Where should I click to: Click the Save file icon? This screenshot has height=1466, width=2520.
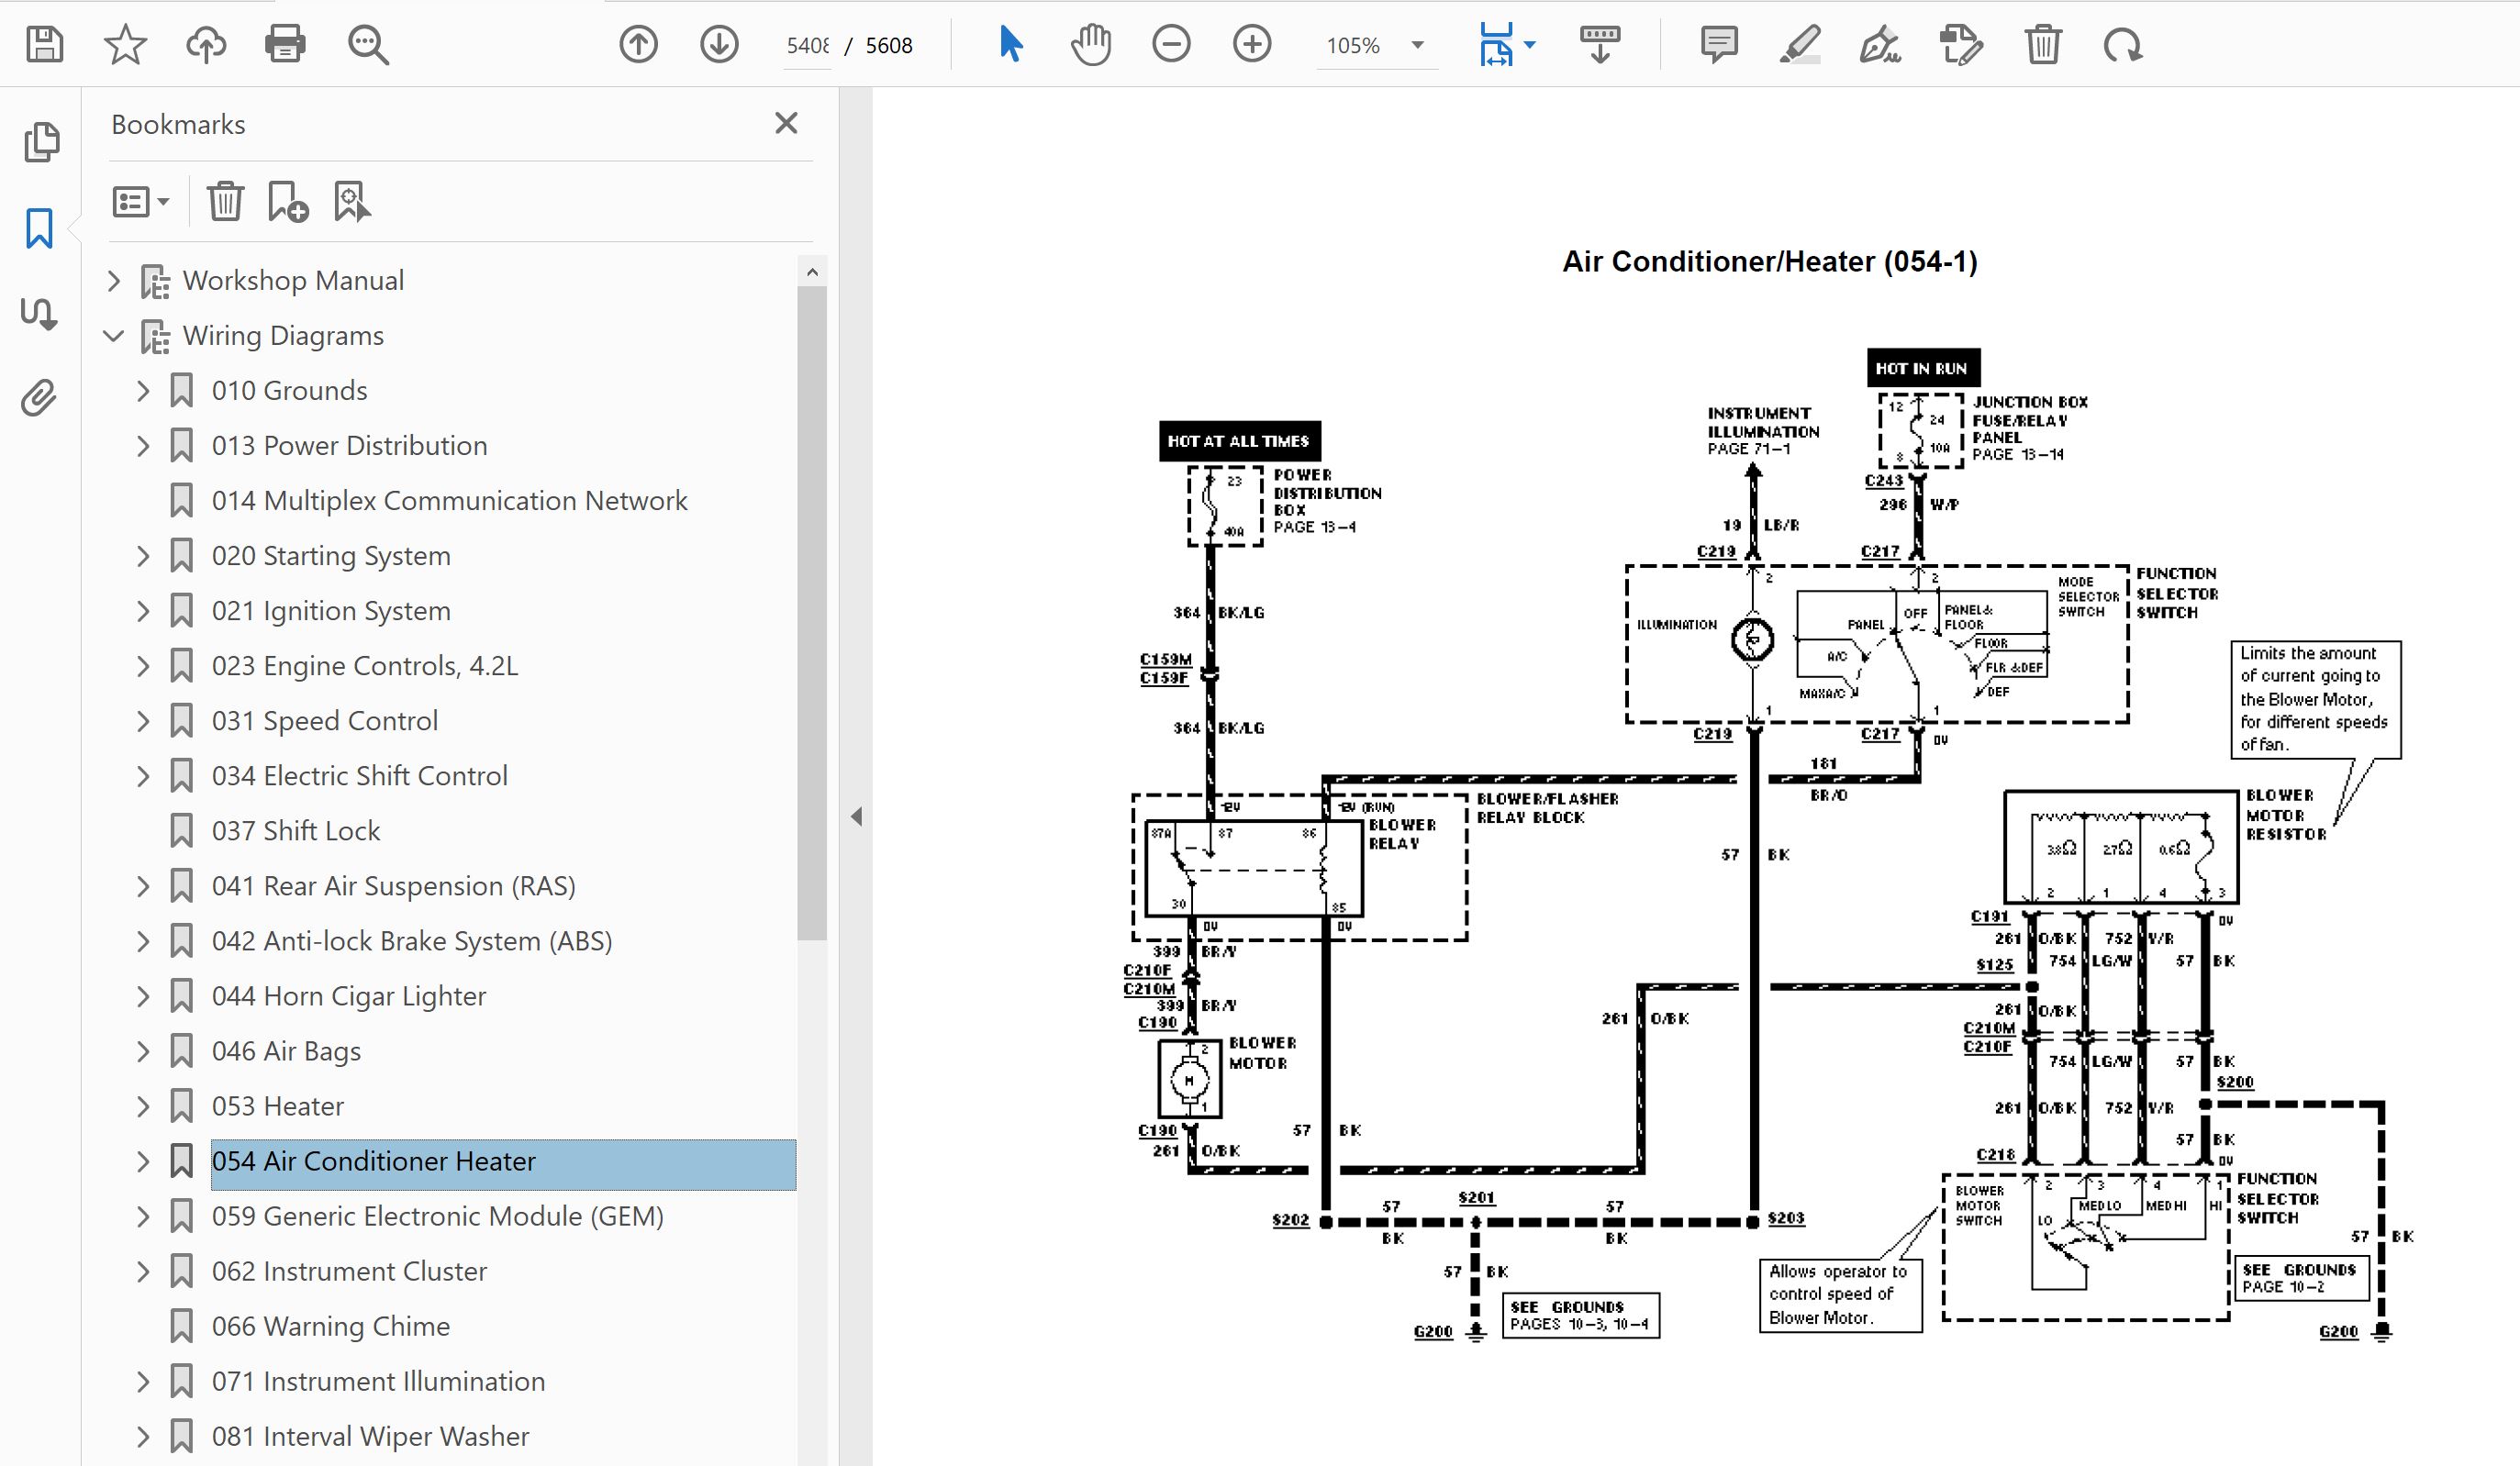pos(44,45)
